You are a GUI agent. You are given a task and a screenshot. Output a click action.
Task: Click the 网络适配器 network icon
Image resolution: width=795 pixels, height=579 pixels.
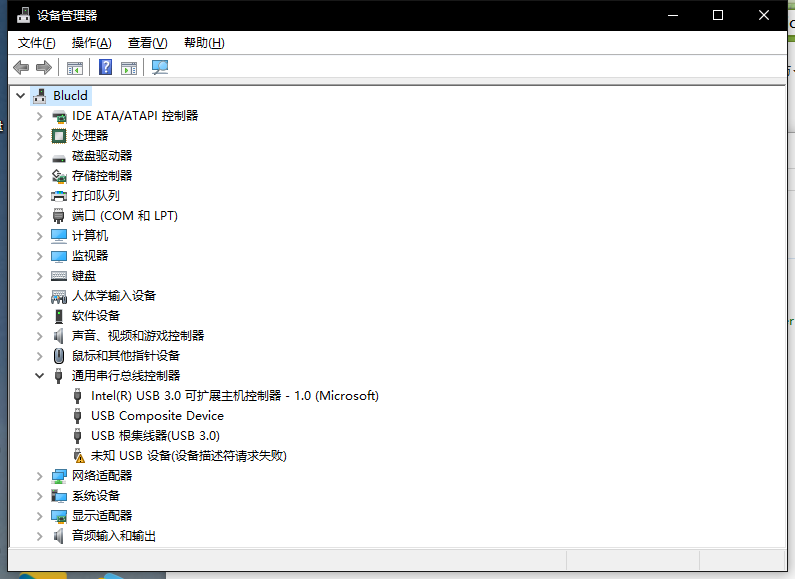(59, 476)
